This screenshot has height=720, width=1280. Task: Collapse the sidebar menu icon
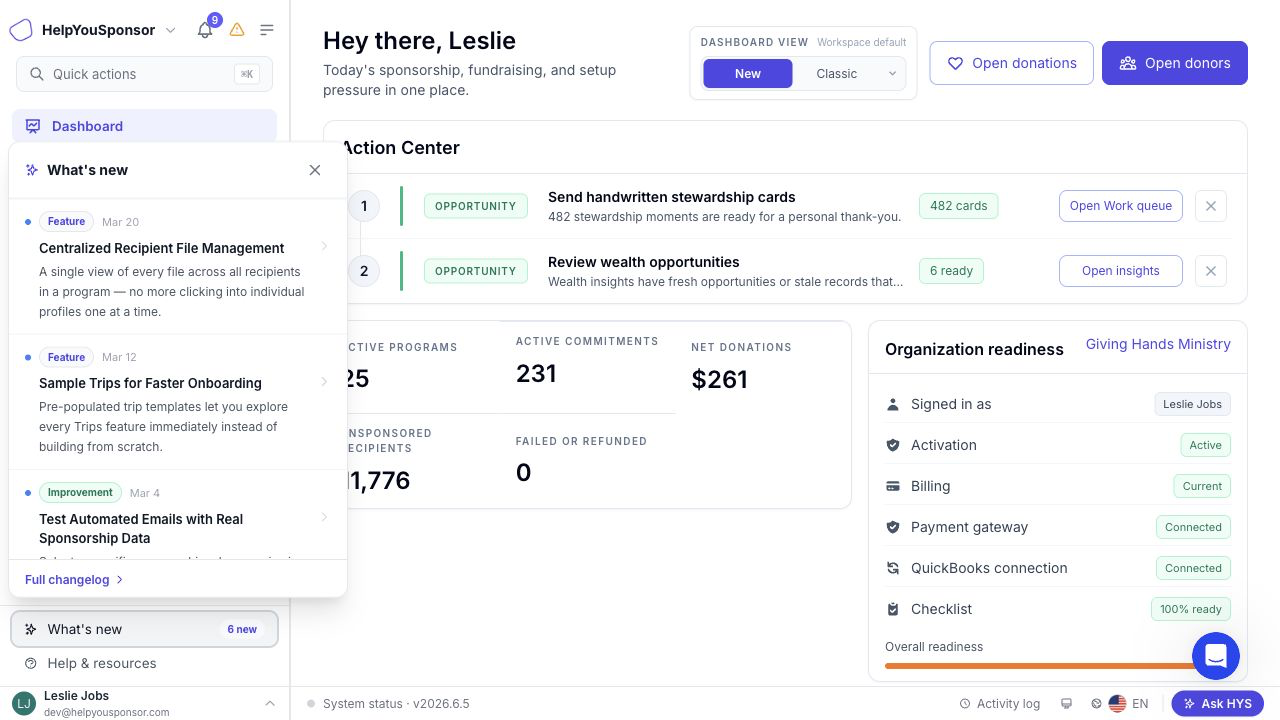point(267,30)
